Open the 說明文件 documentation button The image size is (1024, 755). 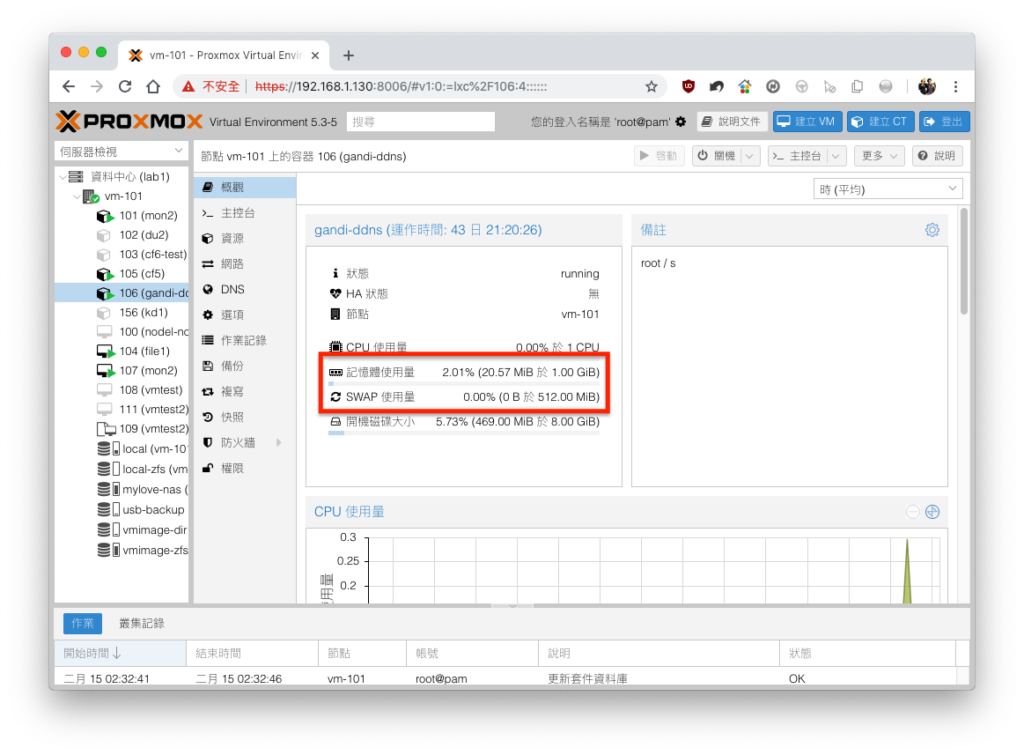[731, 121]
